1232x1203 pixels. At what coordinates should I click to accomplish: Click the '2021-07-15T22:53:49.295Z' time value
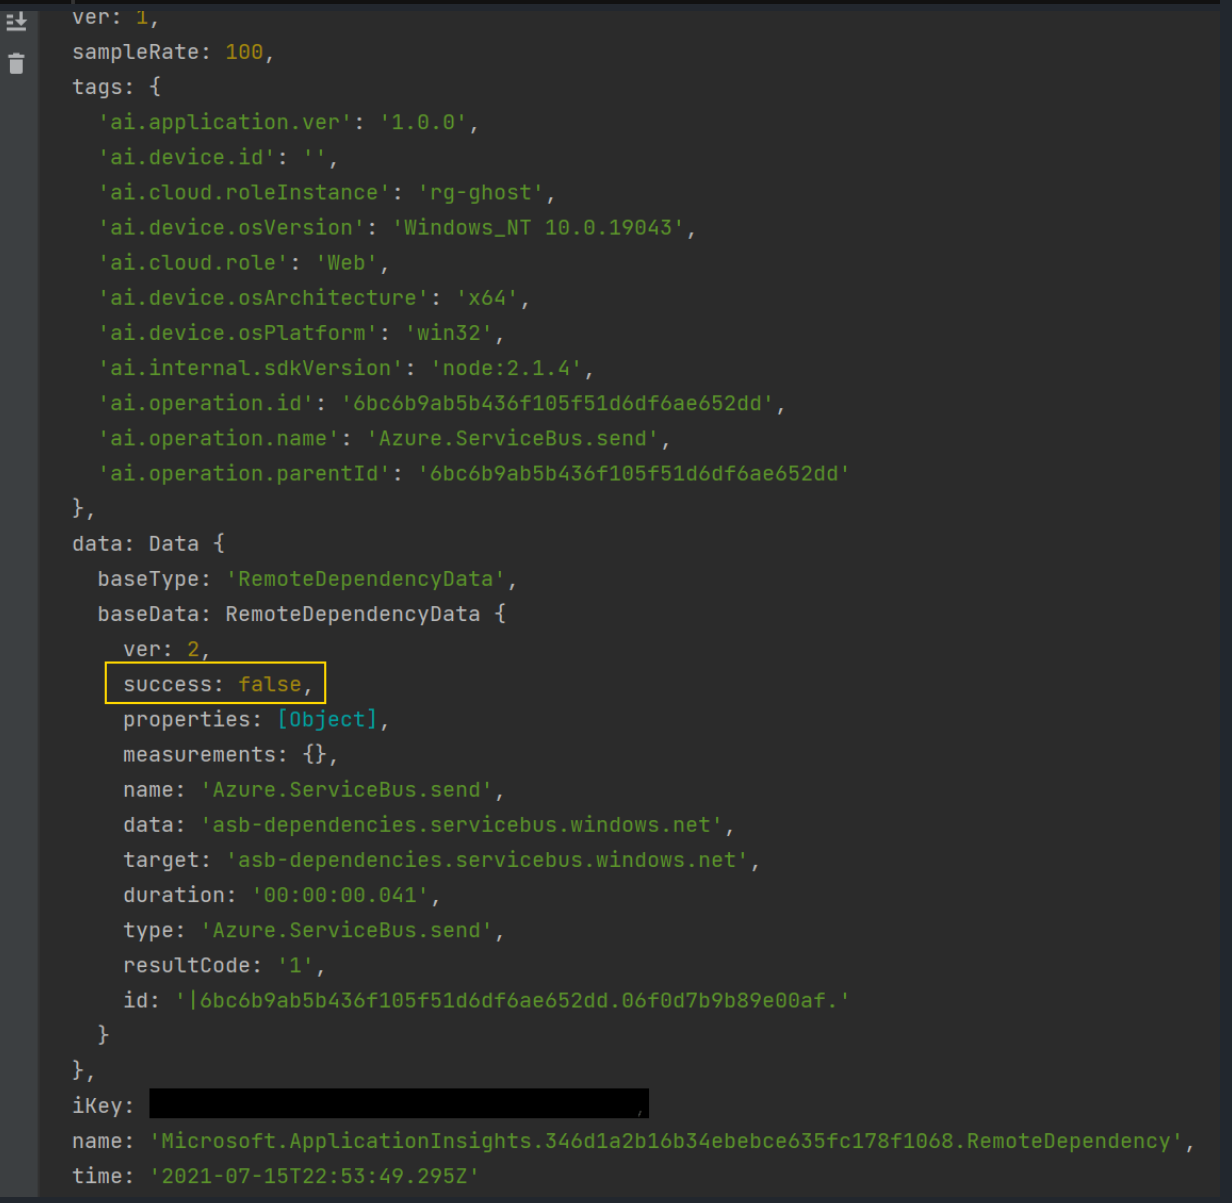click(314, 1176)
